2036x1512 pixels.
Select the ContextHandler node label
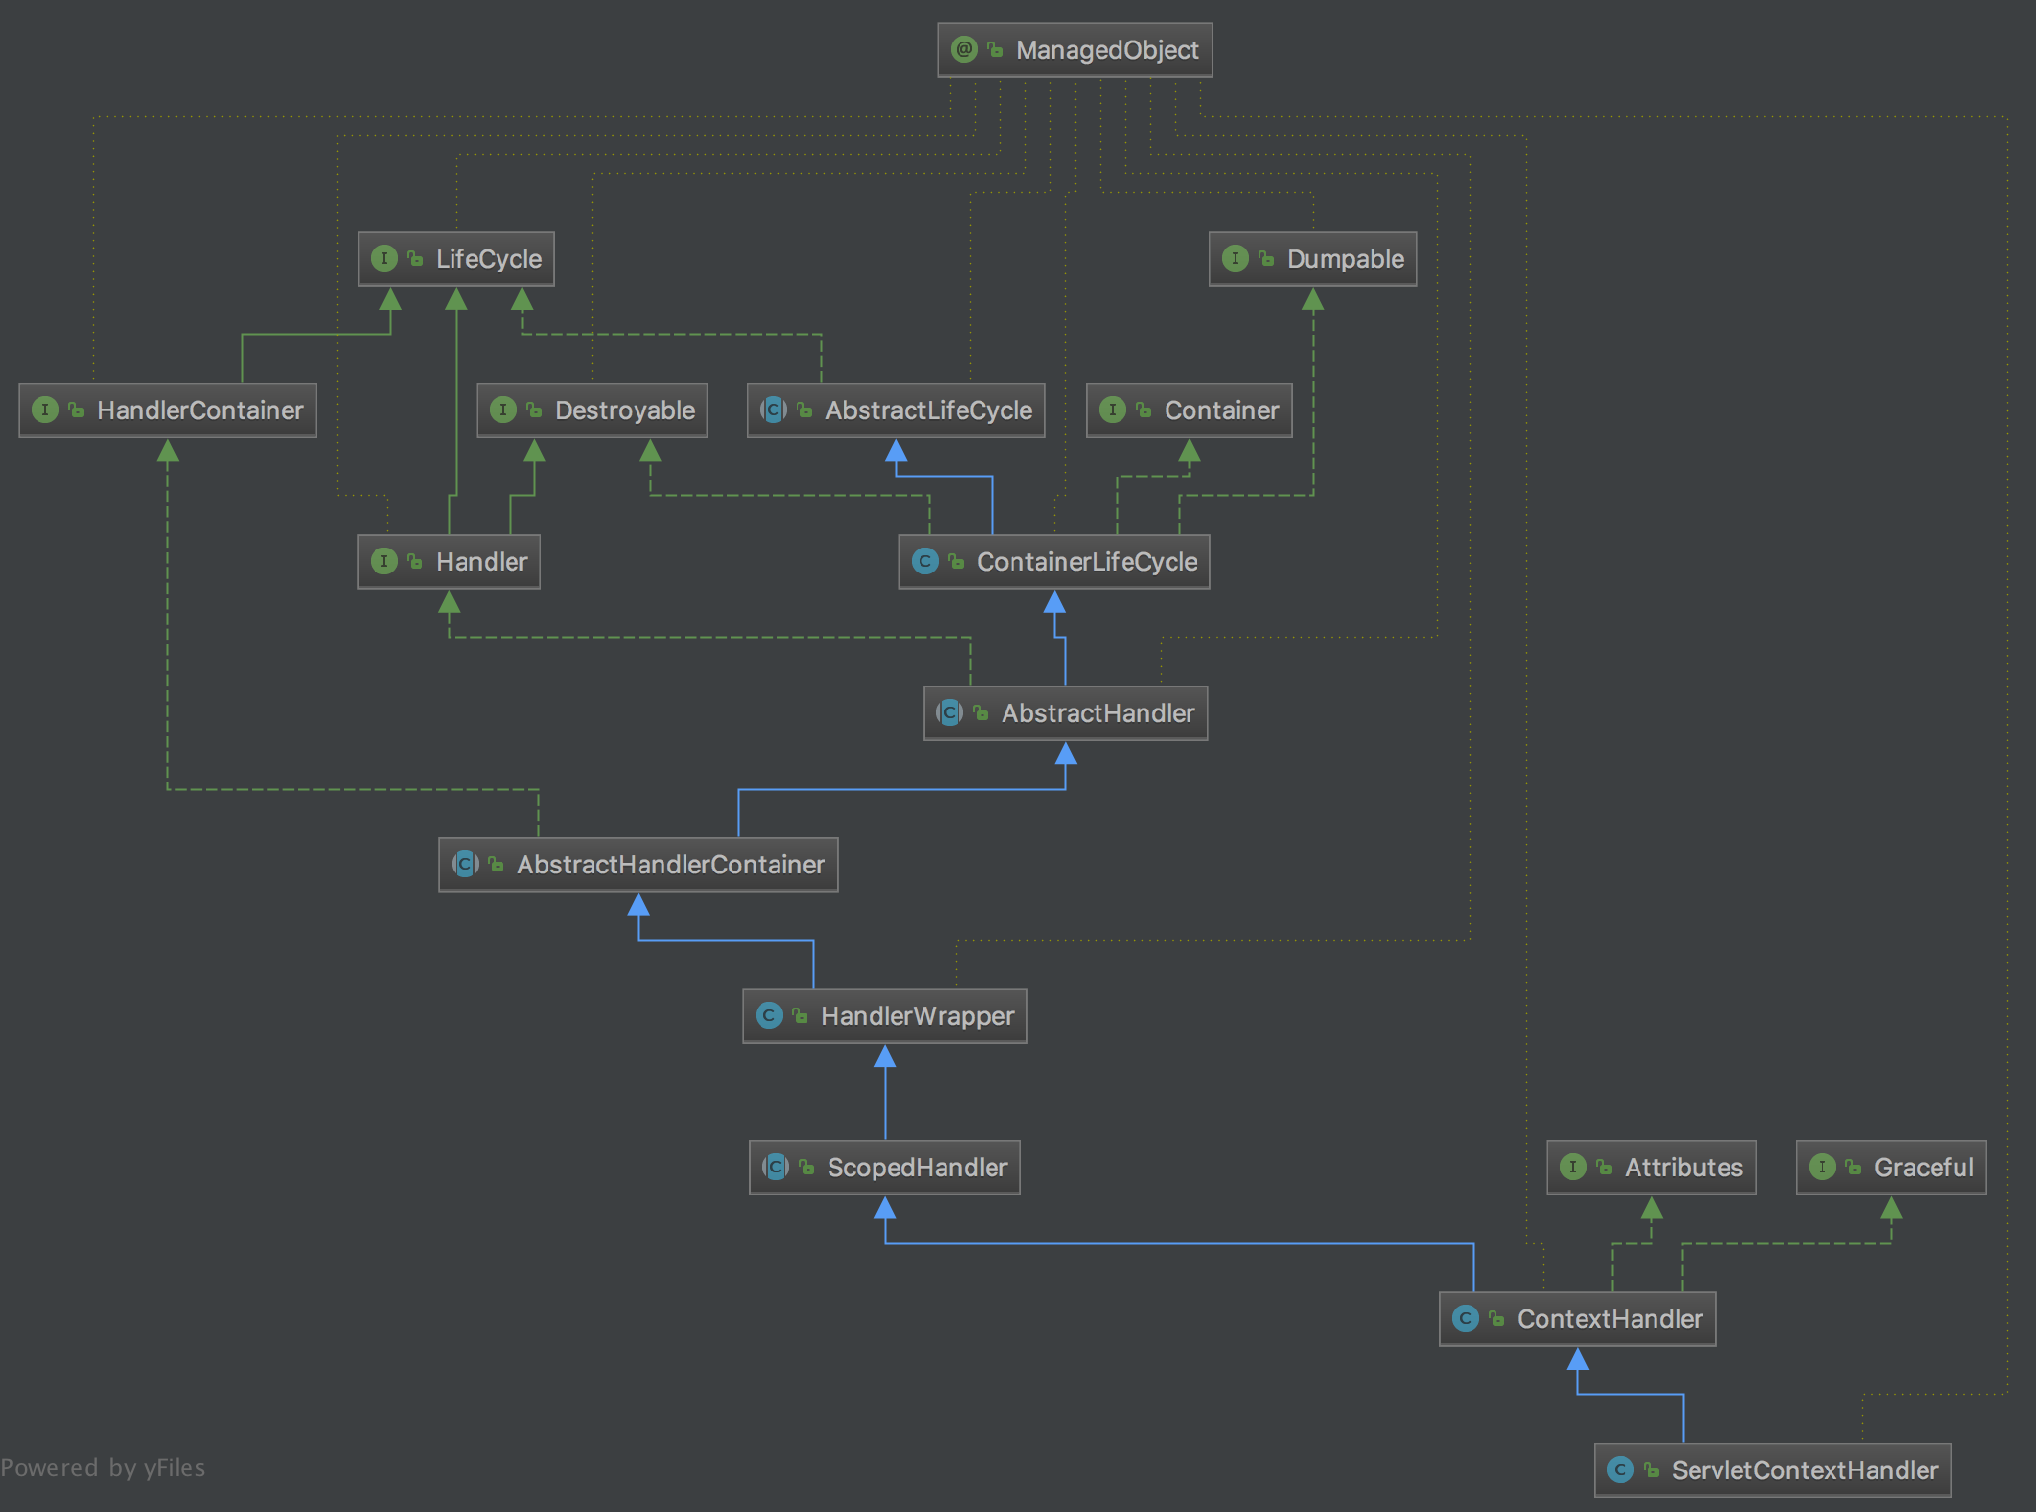pyautogui.click(x=1609, y=1319)
